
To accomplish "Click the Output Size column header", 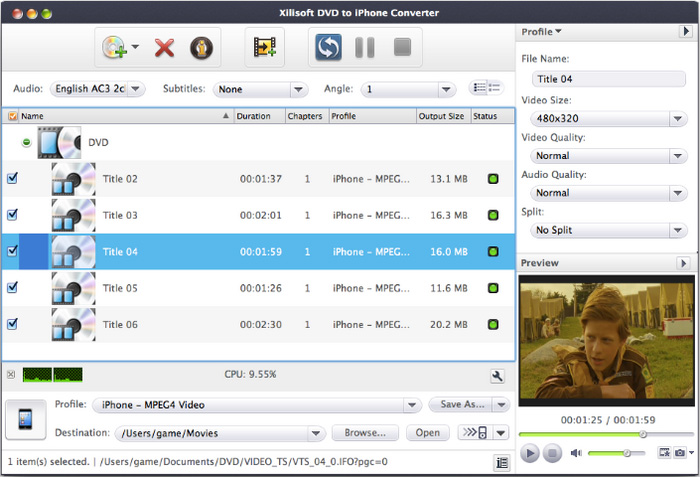I will click(x=443, y=116).
